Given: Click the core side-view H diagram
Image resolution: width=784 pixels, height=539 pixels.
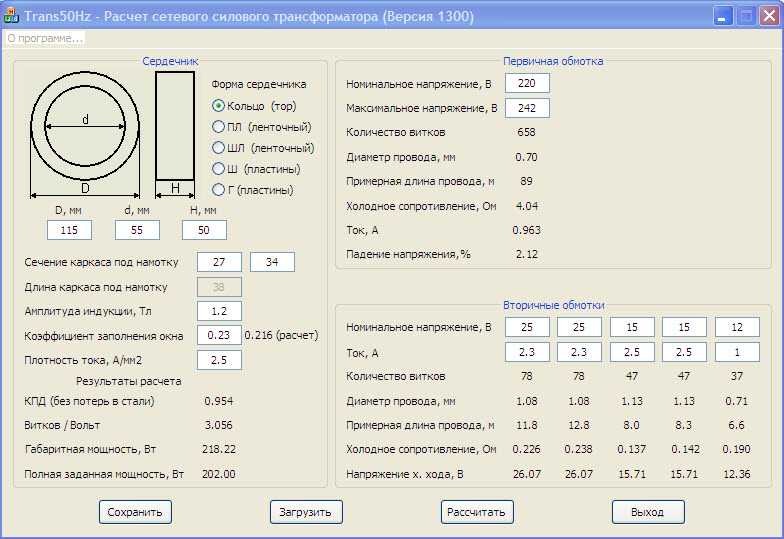Looking at the screenshot, I should [175, 135].
